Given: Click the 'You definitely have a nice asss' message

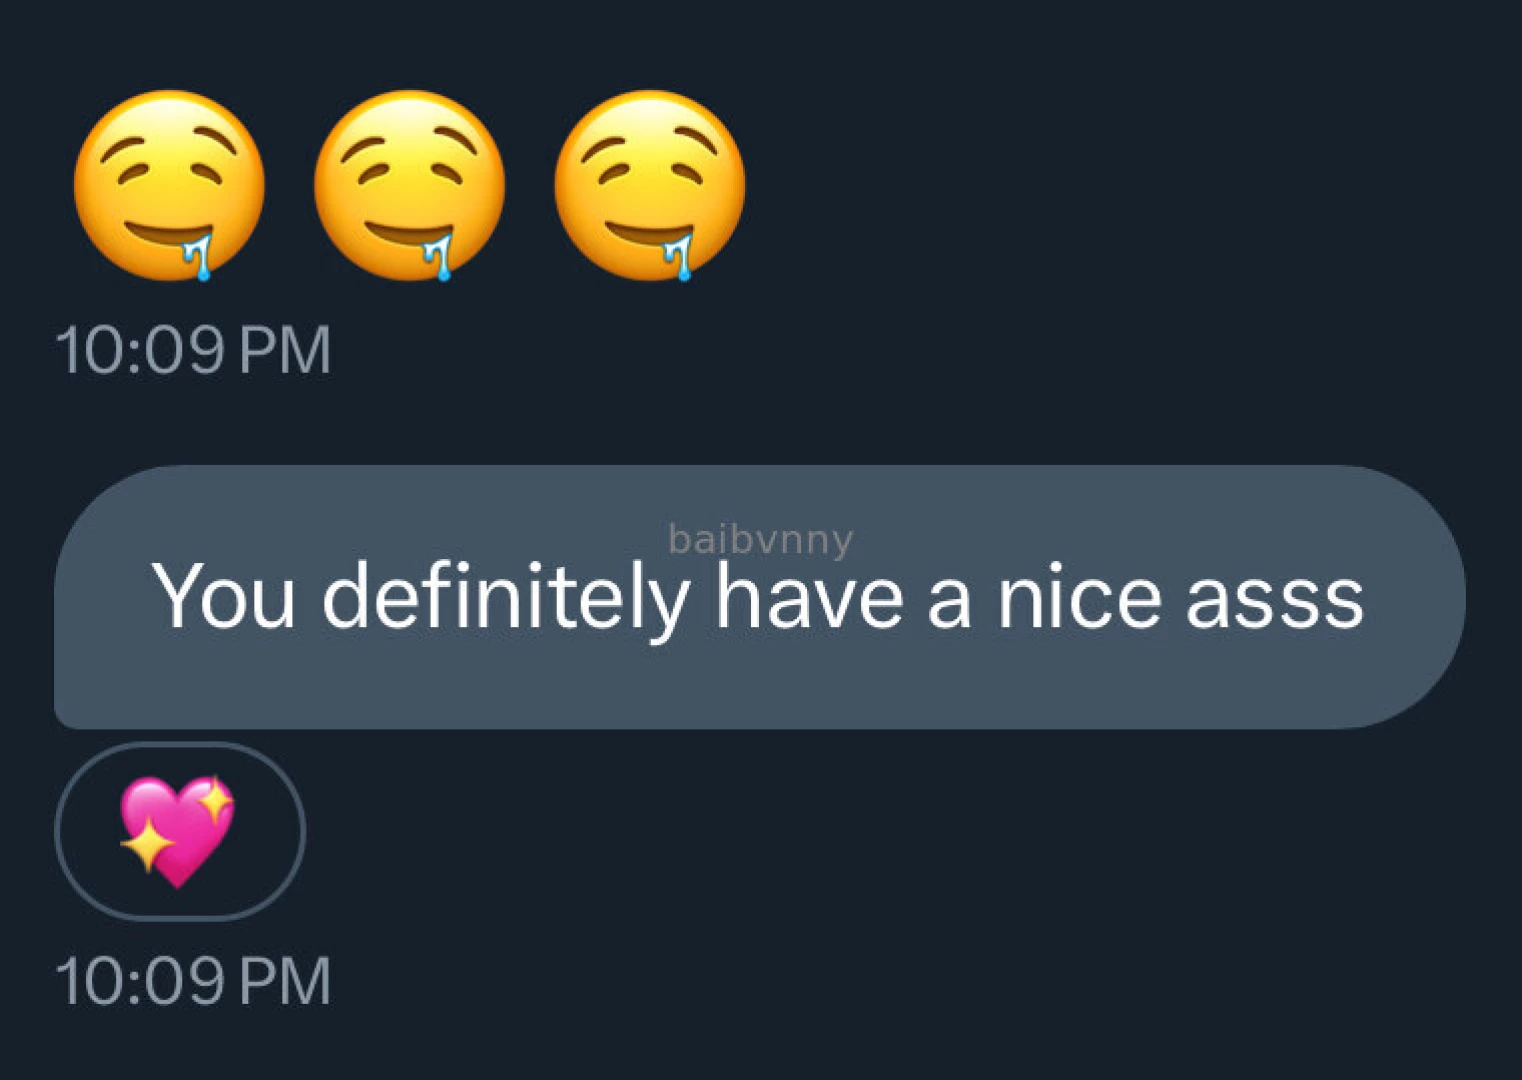Looking at the screenshot, I should coord(760,595).
